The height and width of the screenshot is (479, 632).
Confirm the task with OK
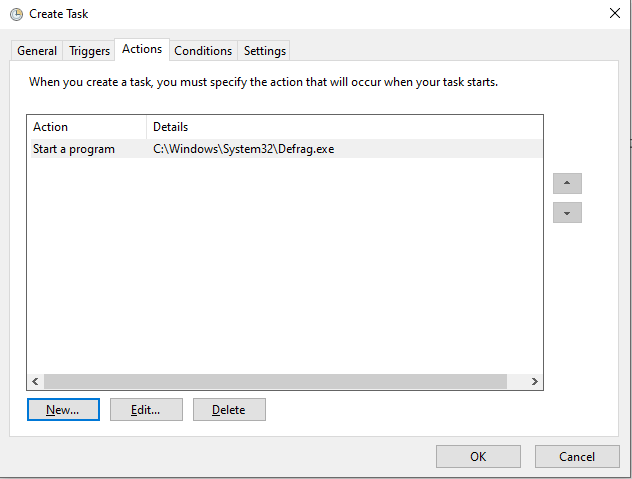point(478,457)
